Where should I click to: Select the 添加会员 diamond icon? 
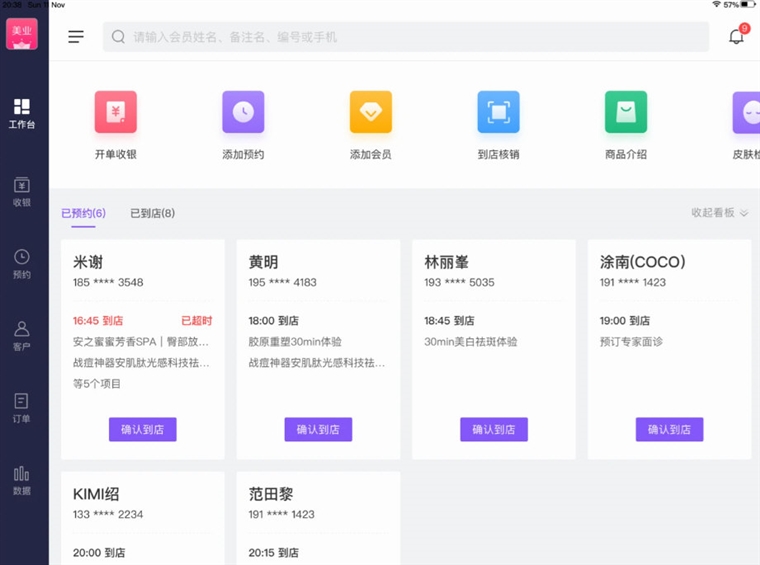[x=371, y=112]
